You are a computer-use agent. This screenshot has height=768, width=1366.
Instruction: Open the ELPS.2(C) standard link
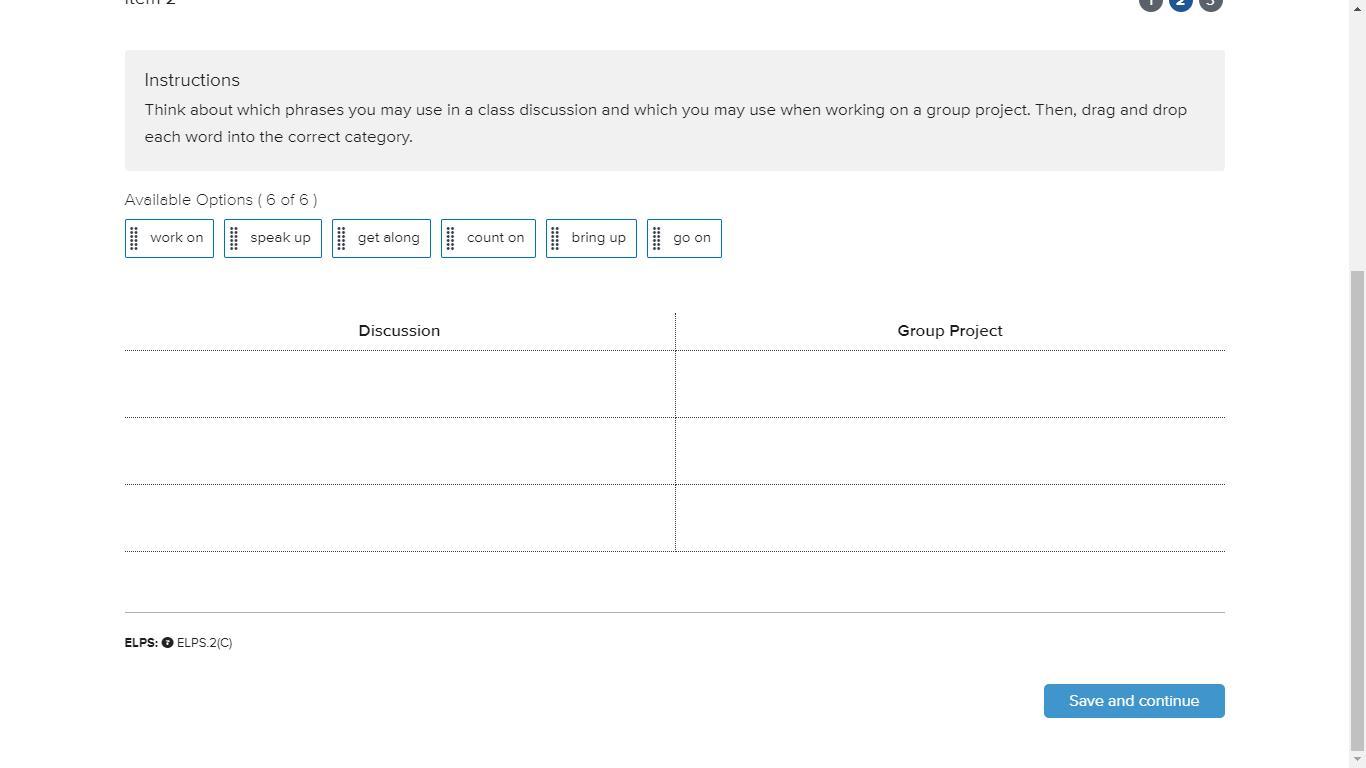(204, 643)
